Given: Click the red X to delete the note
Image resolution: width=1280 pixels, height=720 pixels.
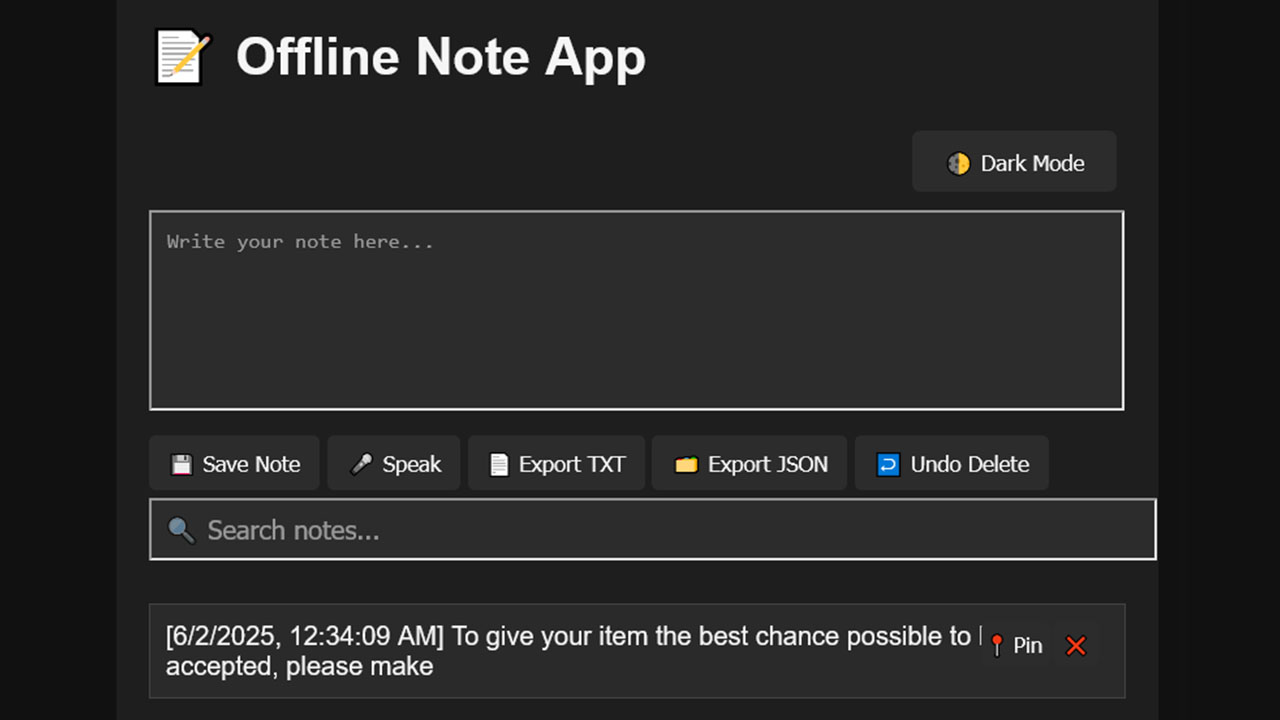Looking at the screenshot, I should [1076, 645].
